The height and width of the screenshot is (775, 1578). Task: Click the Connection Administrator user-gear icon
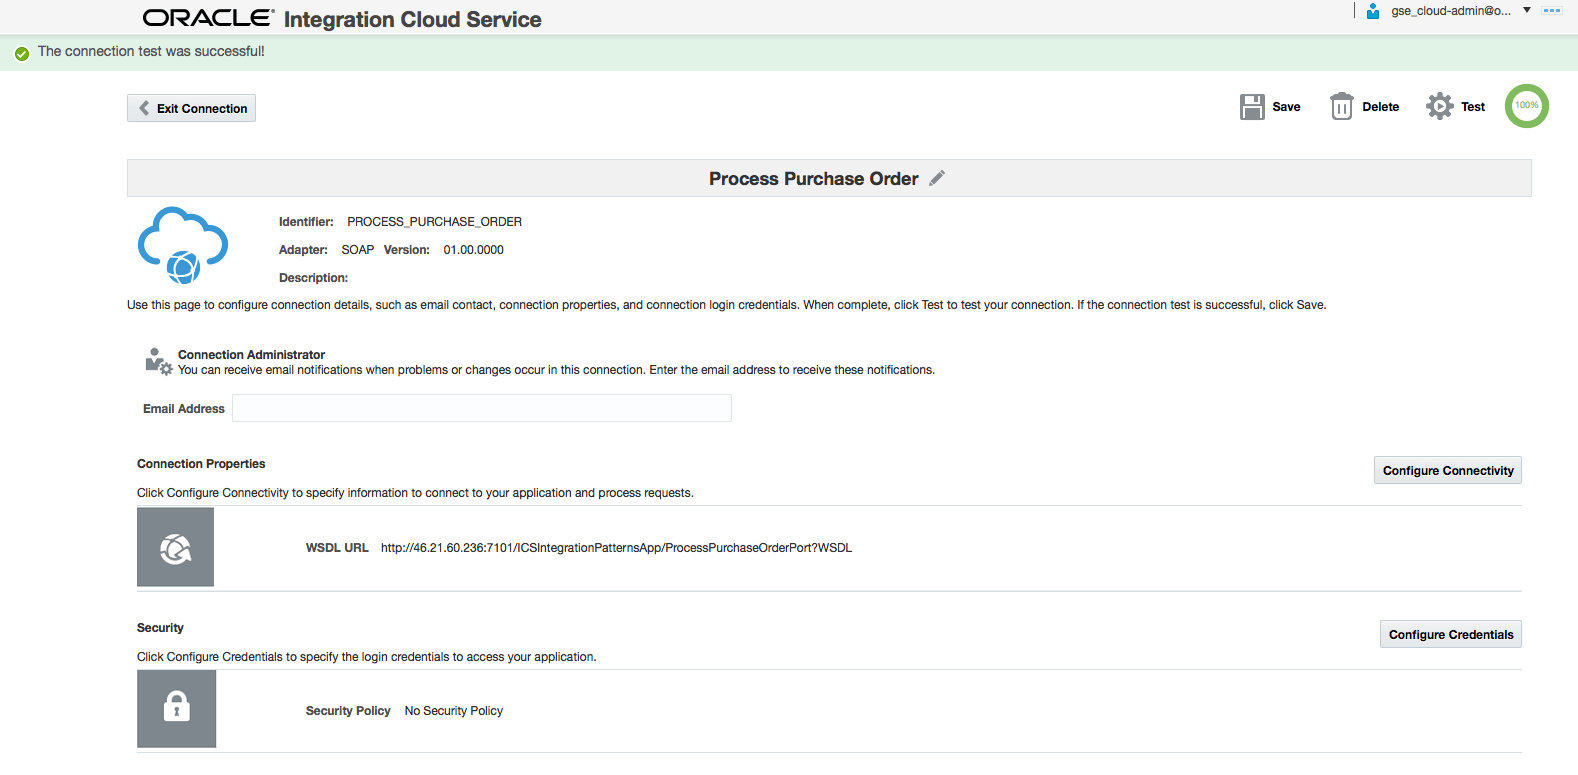(159, 361)
